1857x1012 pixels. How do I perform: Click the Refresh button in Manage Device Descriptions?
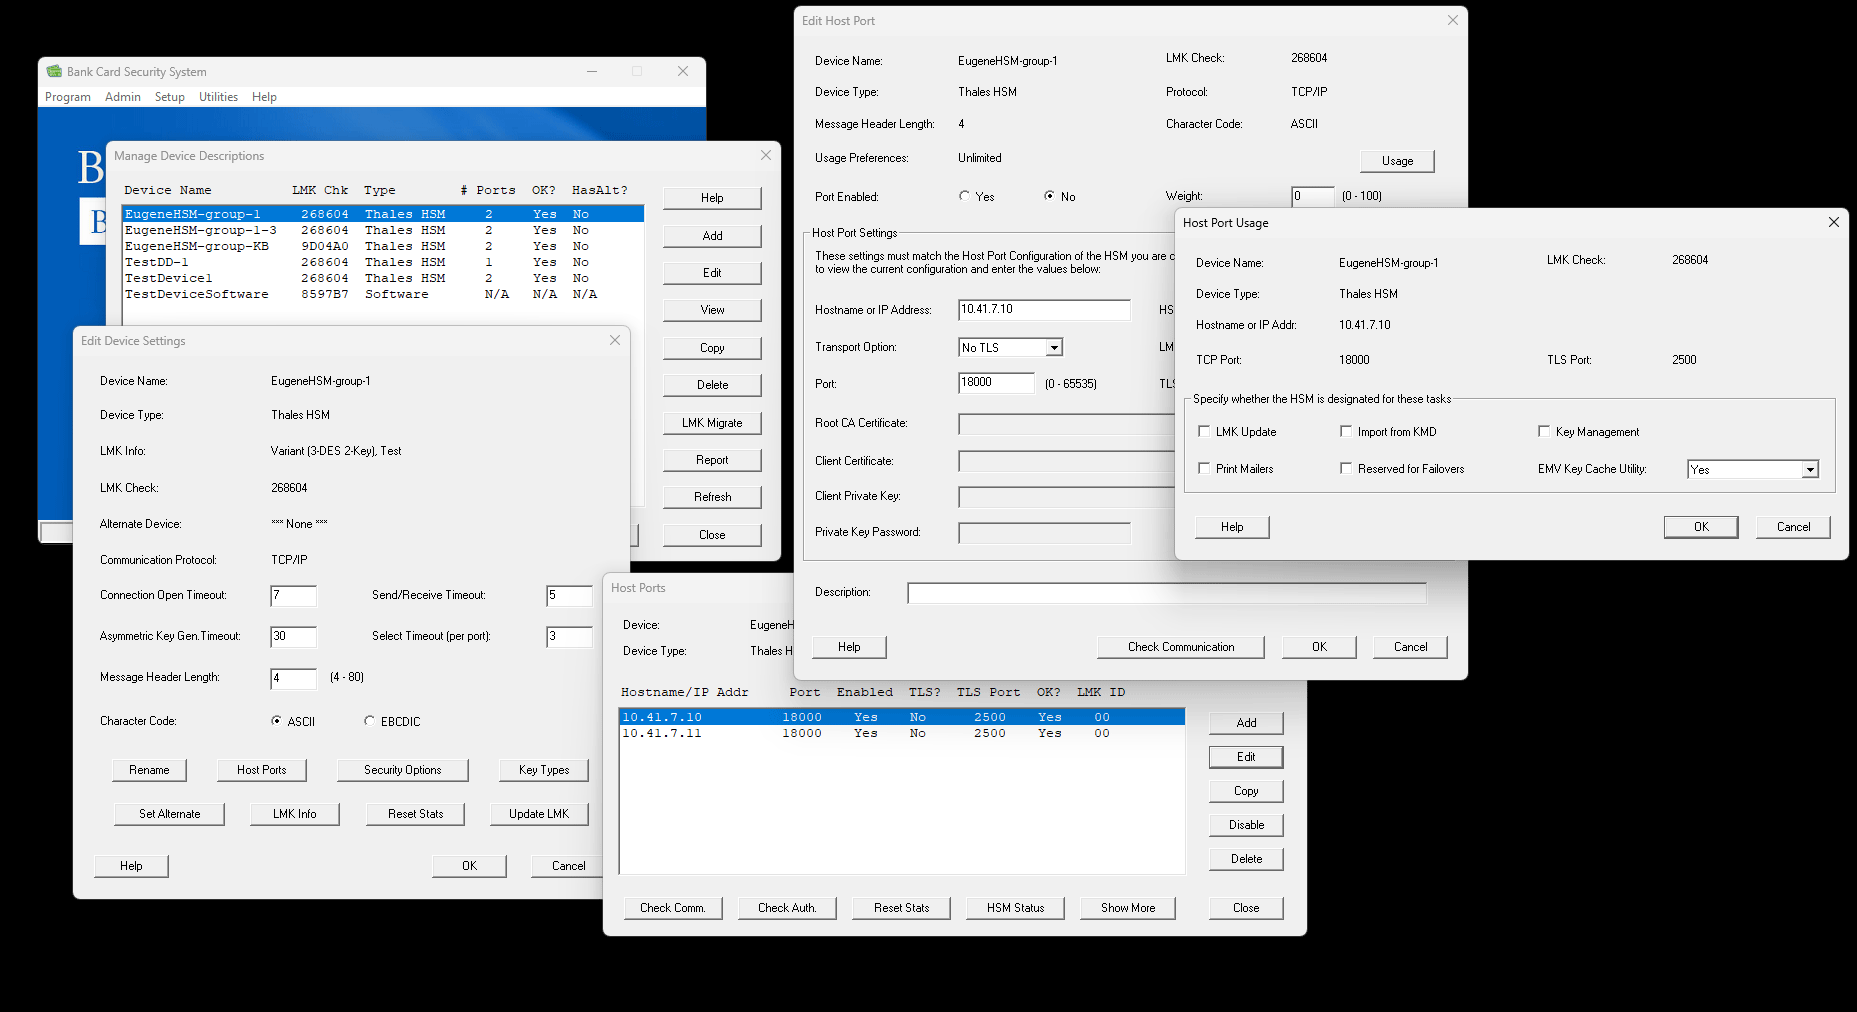pyautogui.click(x=712, y=497)
